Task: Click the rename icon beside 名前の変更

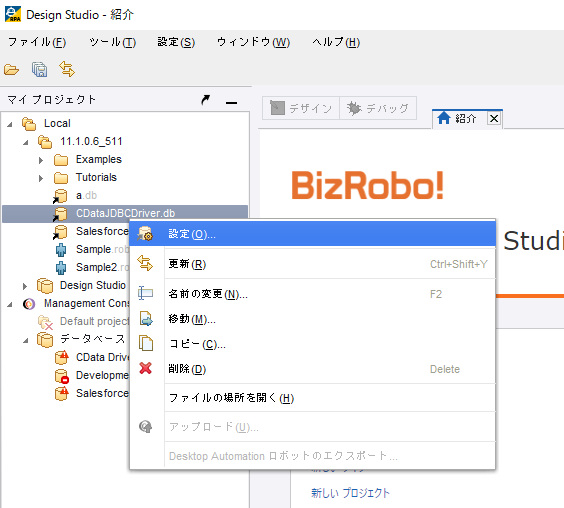Action: [145, 293]
